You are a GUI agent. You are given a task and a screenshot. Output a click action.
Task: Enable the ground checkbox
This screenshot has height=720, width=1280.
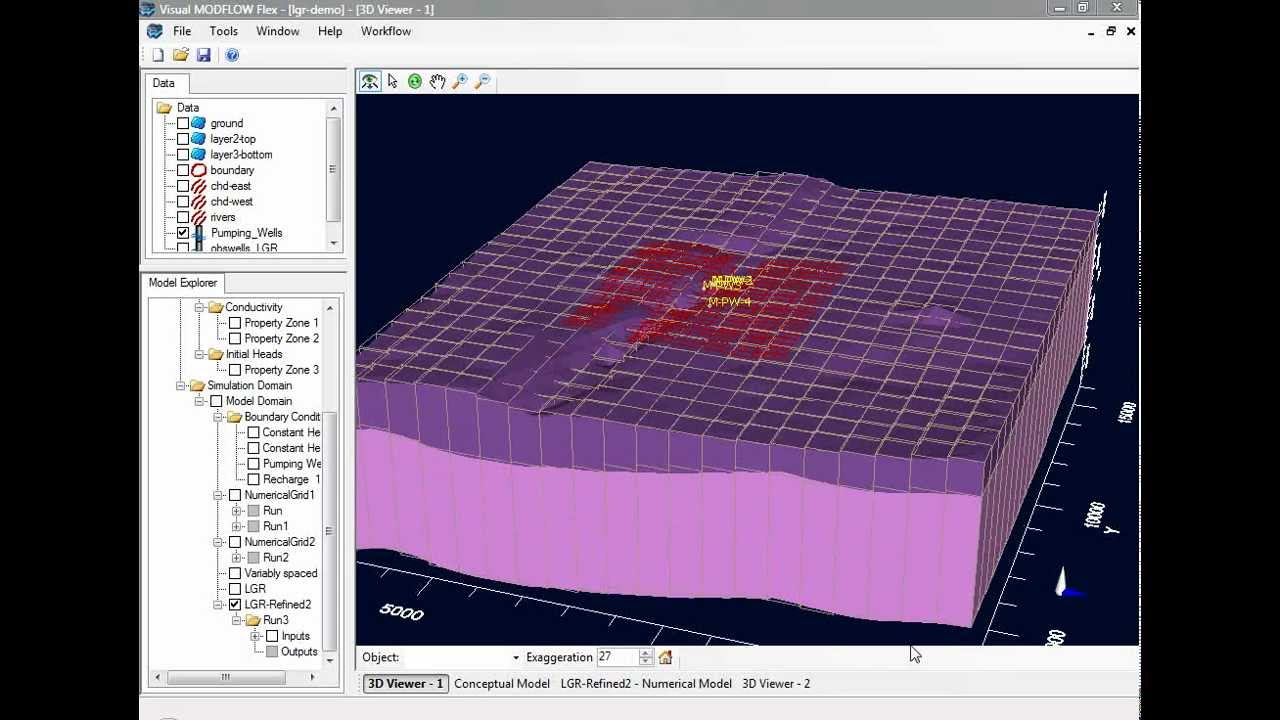click(x=183, y=123)
